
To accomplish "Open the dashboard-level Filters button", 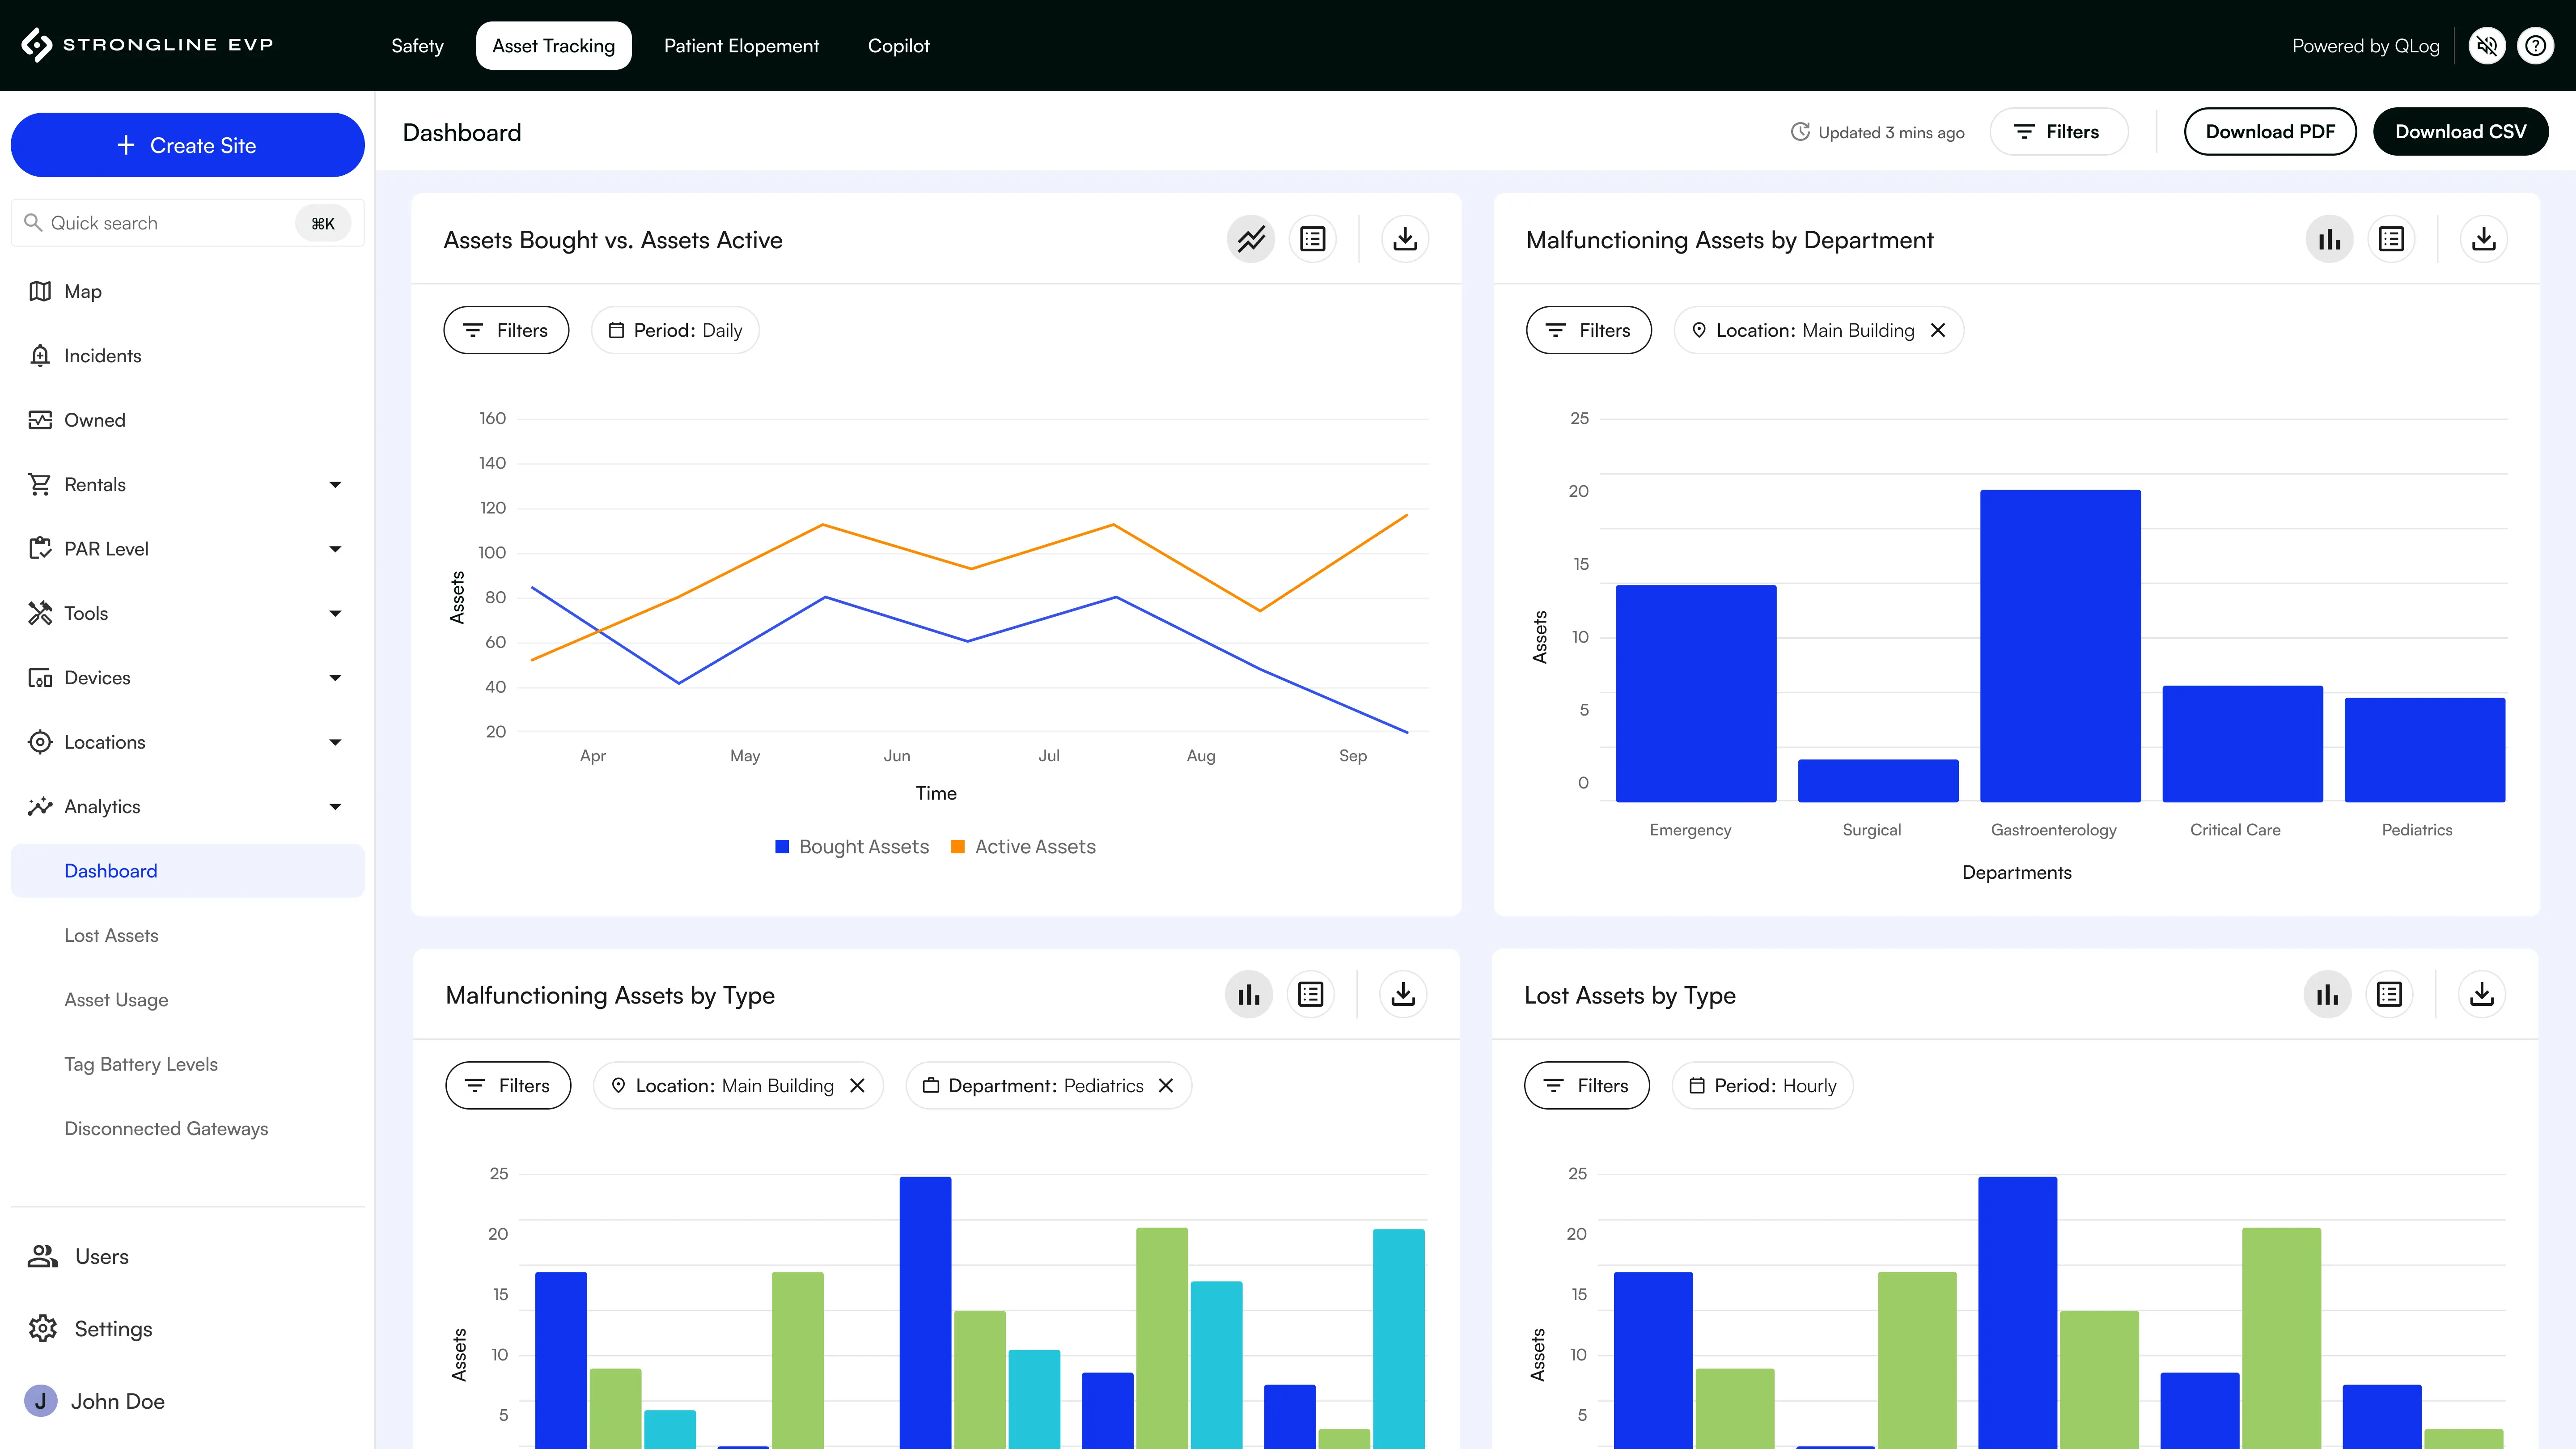I will pos(2059,132).
